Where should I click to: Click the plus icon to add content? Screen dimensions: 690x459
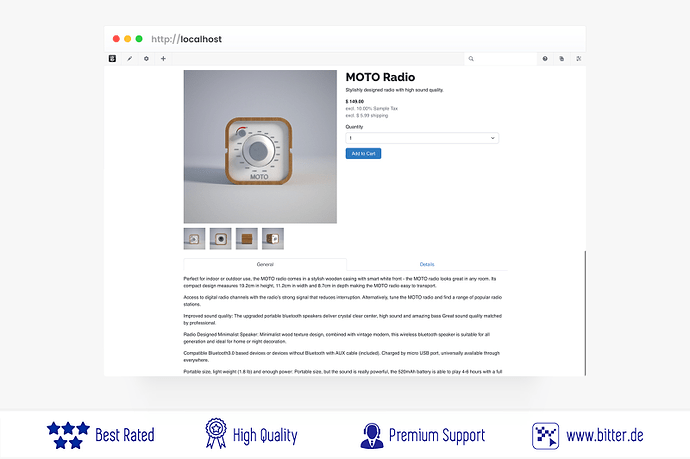163,59
